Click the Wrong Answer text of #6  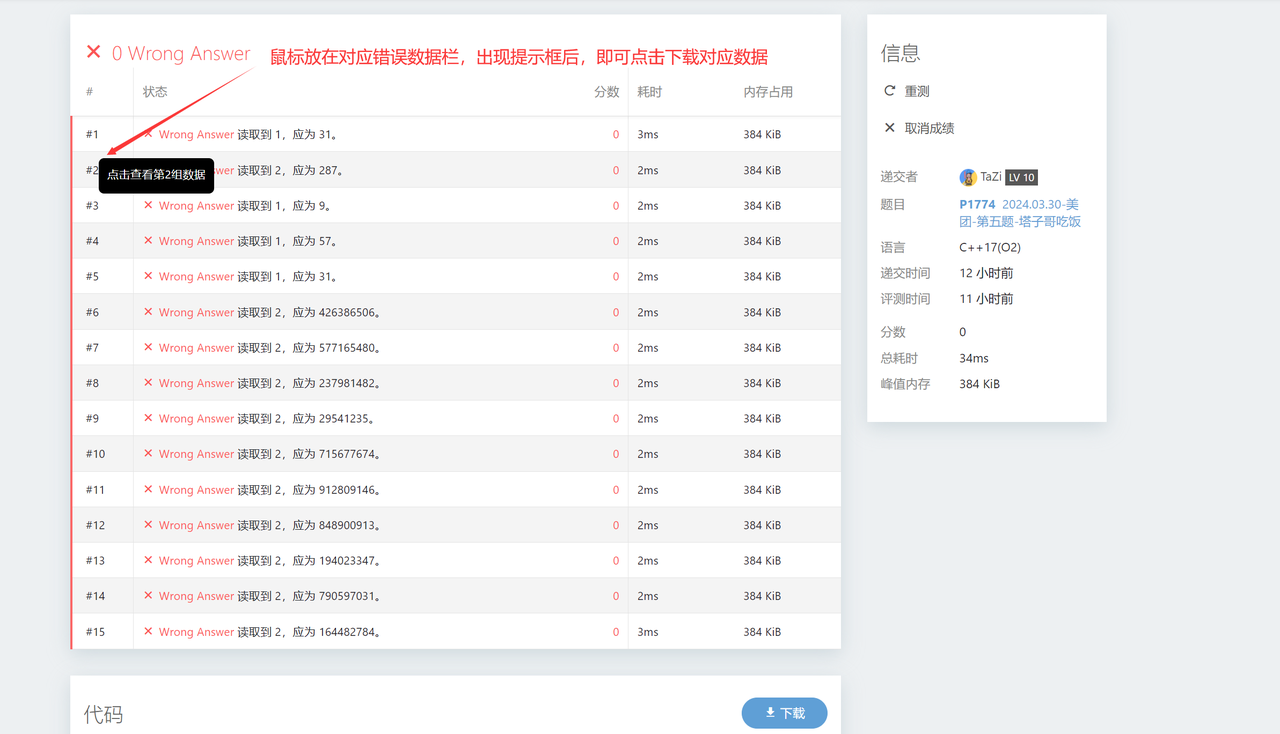pos(196,312)
